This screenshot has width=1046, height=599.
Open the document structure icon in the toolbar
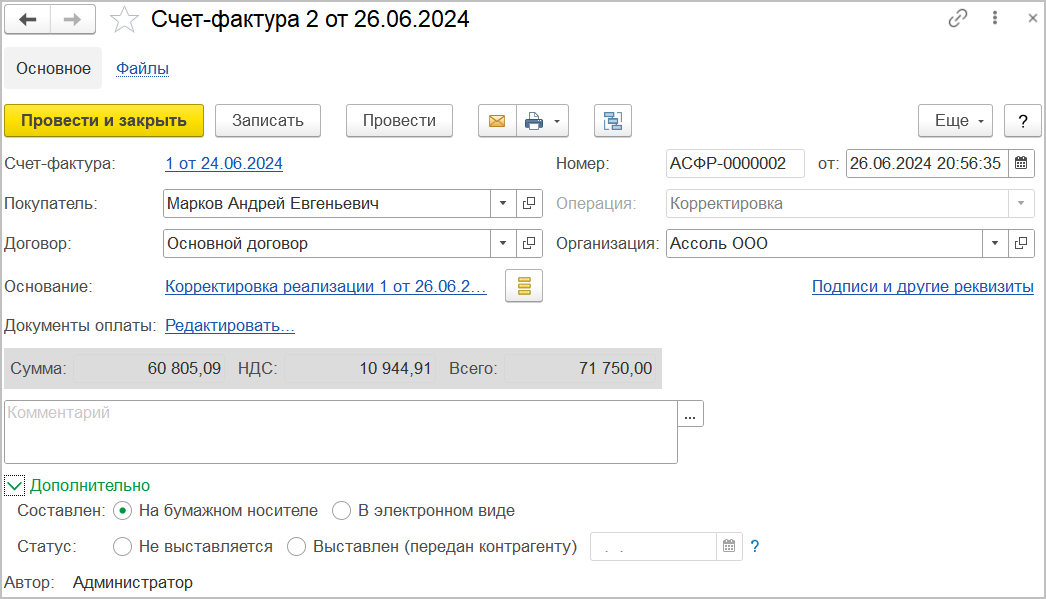click(x=612, y=121)
